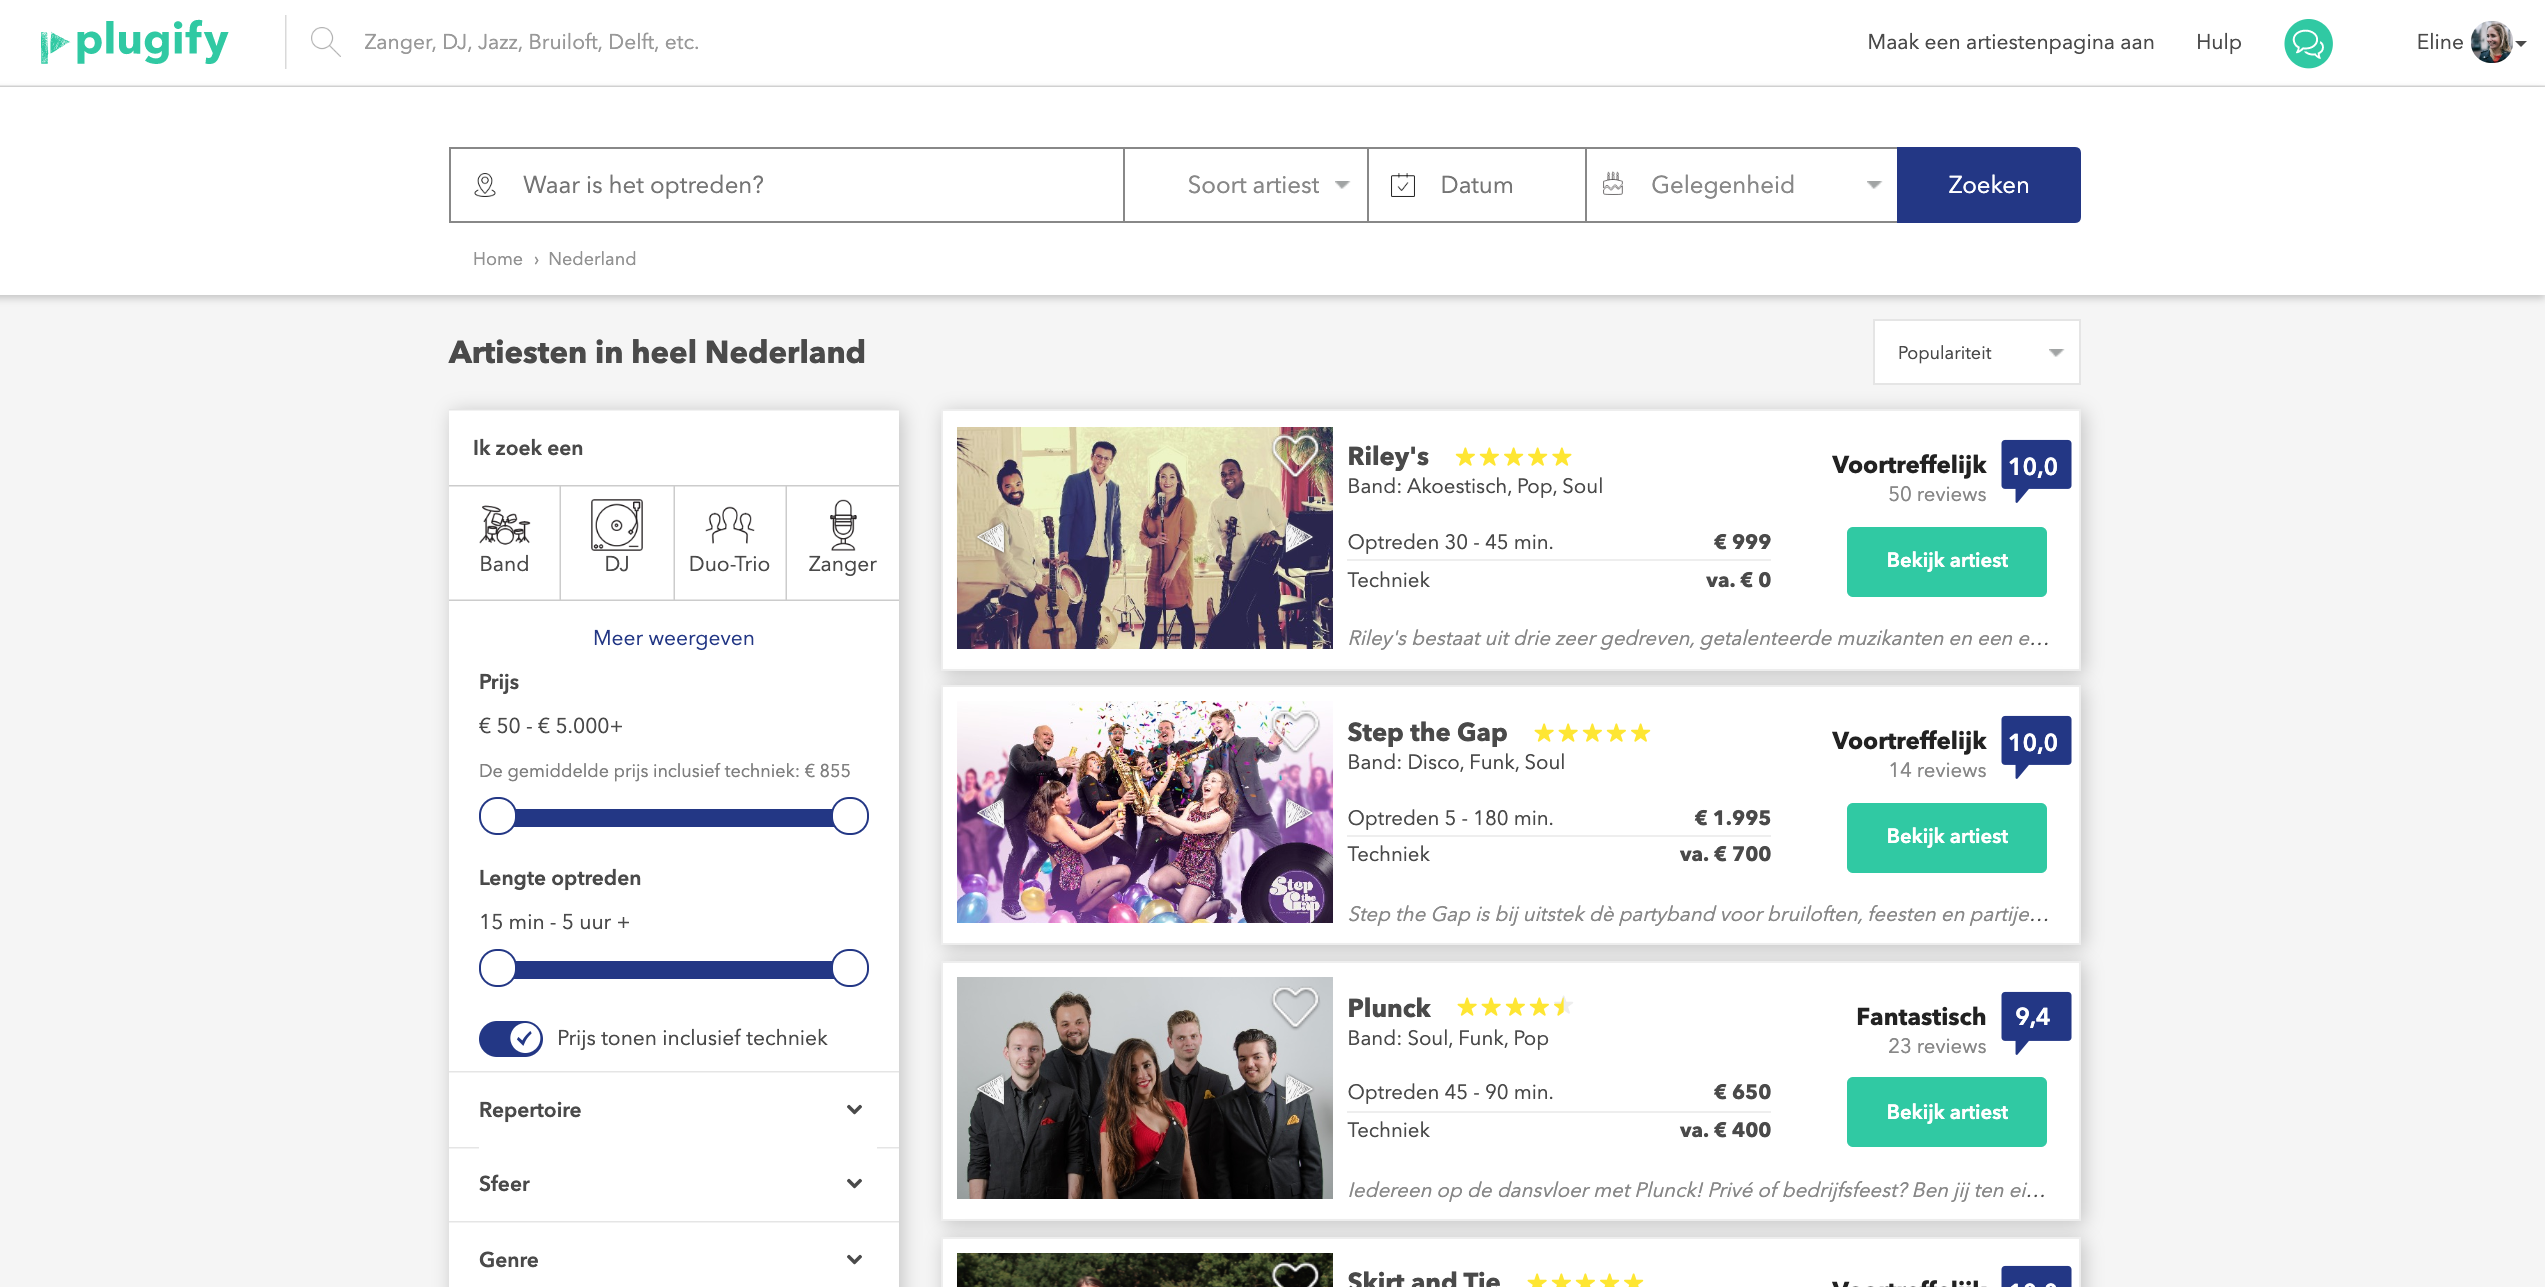Expand the Repertoire filter section
2545x1287 pixels.
coord(672,1110)
